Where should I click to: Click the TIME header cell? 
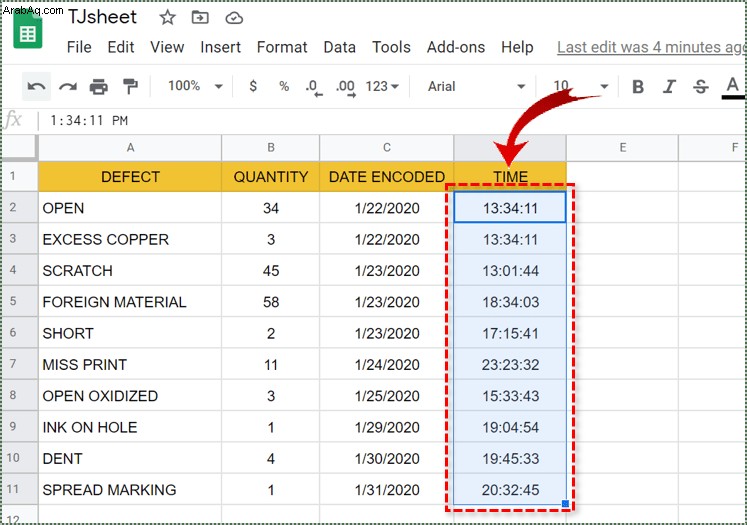[510, 177]
